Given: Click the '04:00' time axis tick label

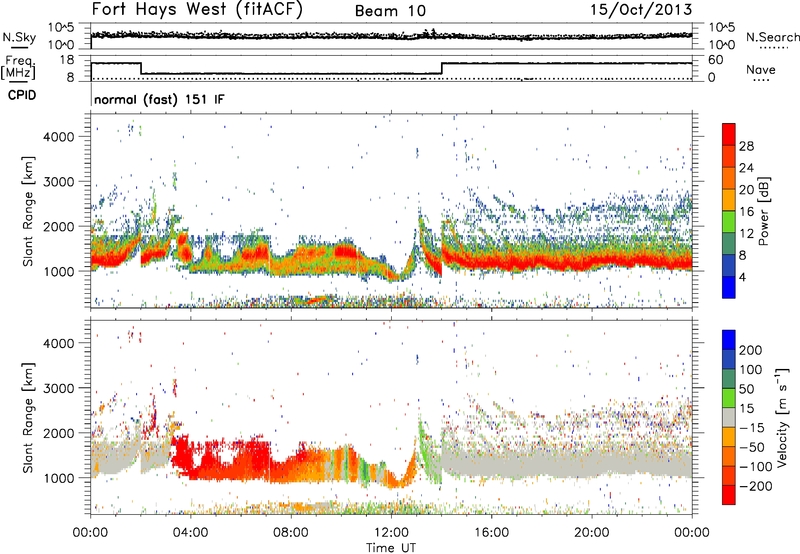Looking at the screenshot, I should [190, 533].
